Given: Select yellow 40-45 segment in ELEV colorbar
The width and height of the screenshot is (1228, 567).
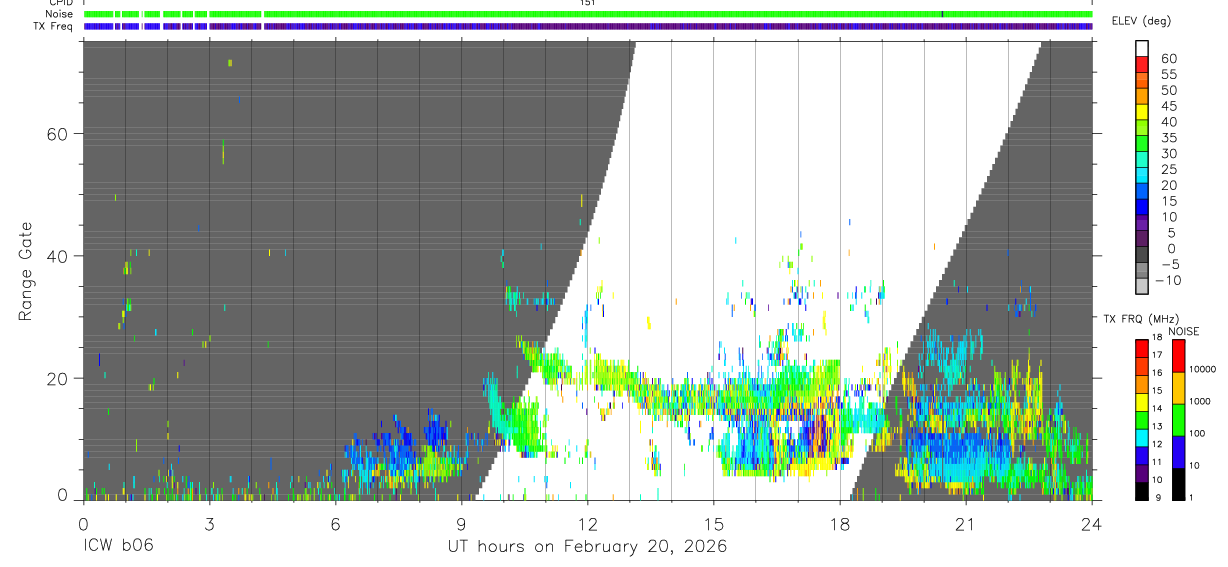Looking at the screenshot, I should [1142, 113].
